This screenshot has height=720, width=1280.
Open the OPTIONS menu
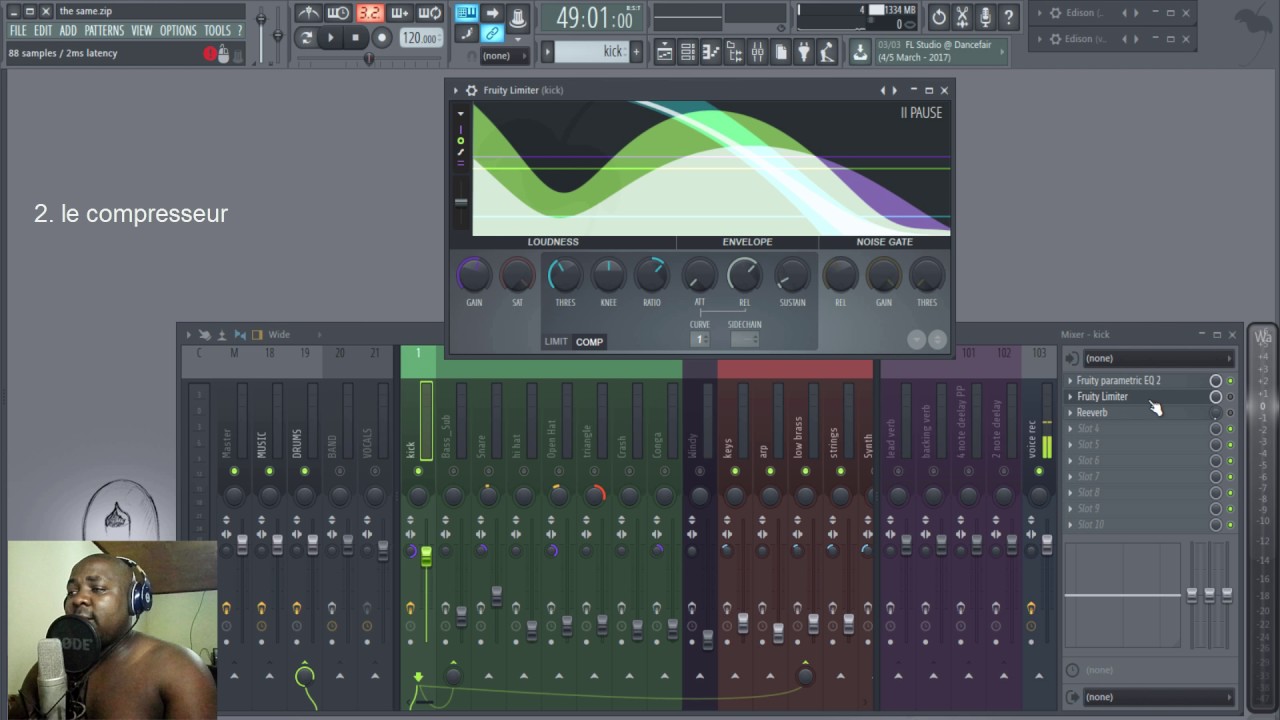[x=178, y=31]
